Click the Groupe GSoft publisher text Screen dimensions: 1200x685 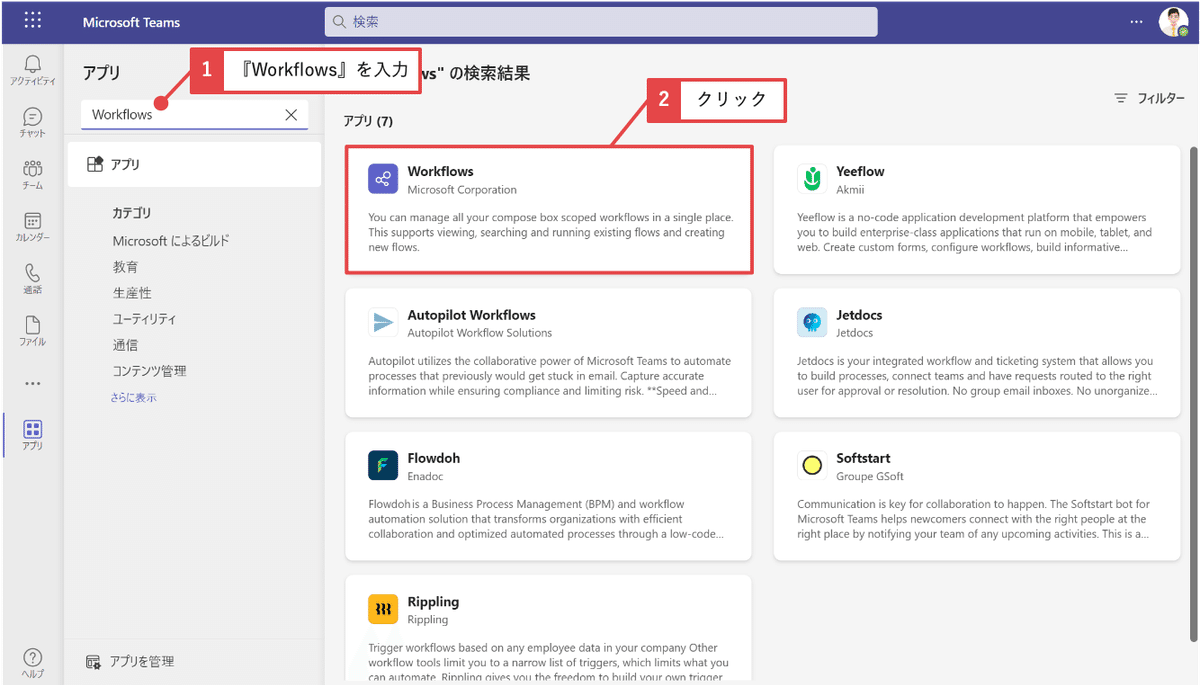869,476
